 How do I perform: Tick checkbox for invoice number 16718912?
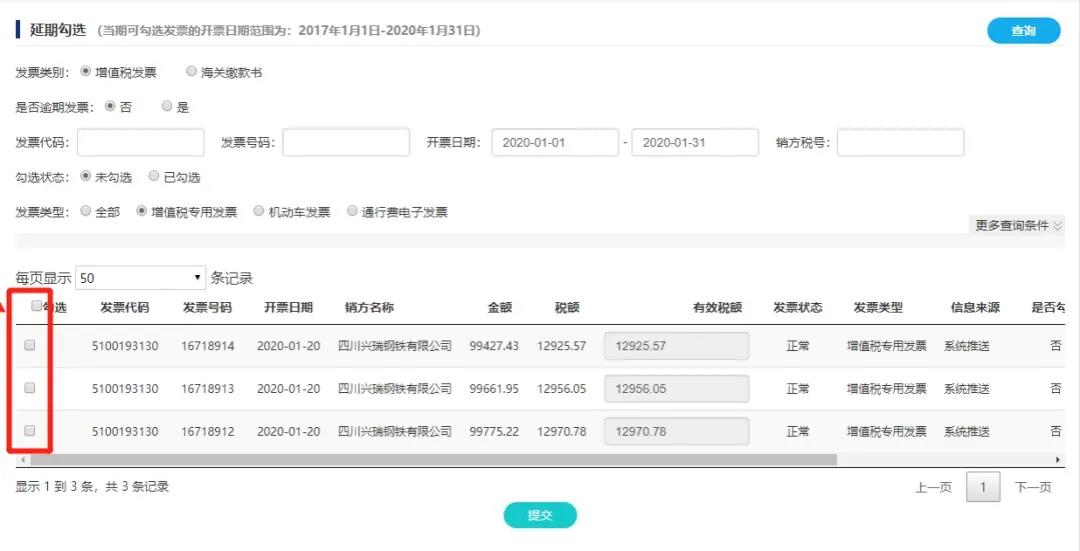click(30, 430)
